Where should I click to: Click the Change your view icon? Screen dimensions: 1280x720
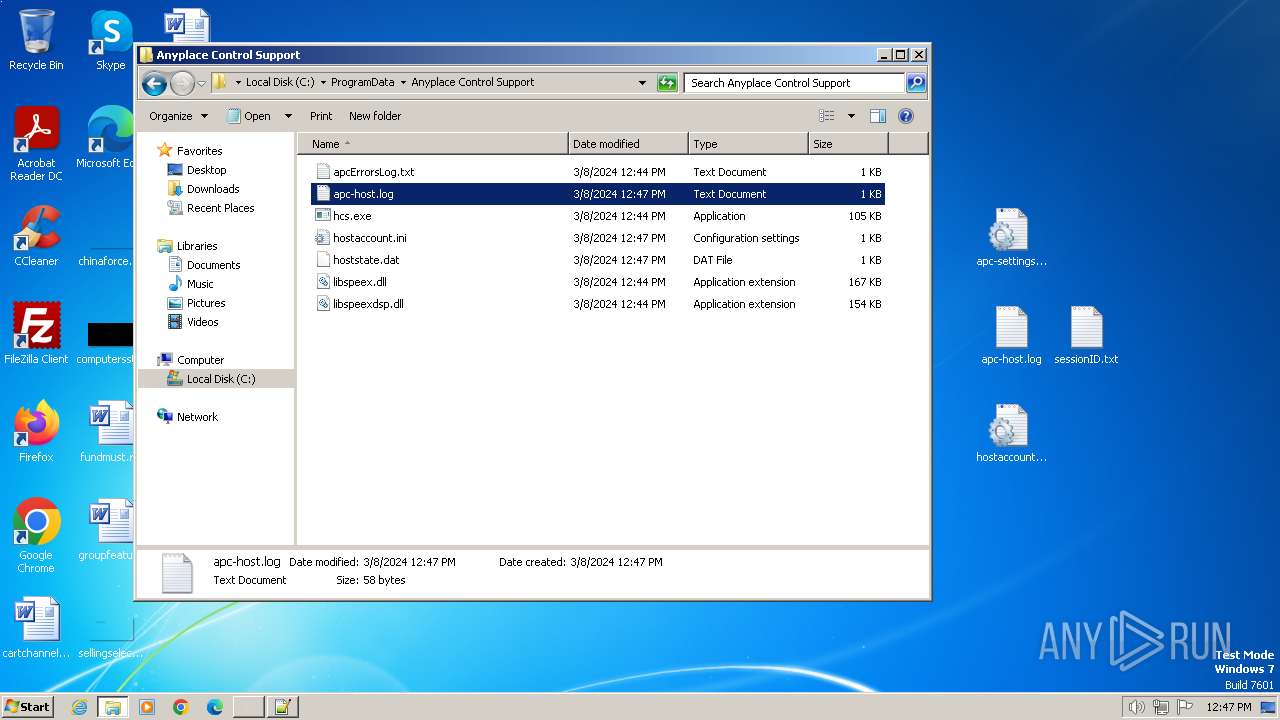pyautogui.click(x=826, y=116)
